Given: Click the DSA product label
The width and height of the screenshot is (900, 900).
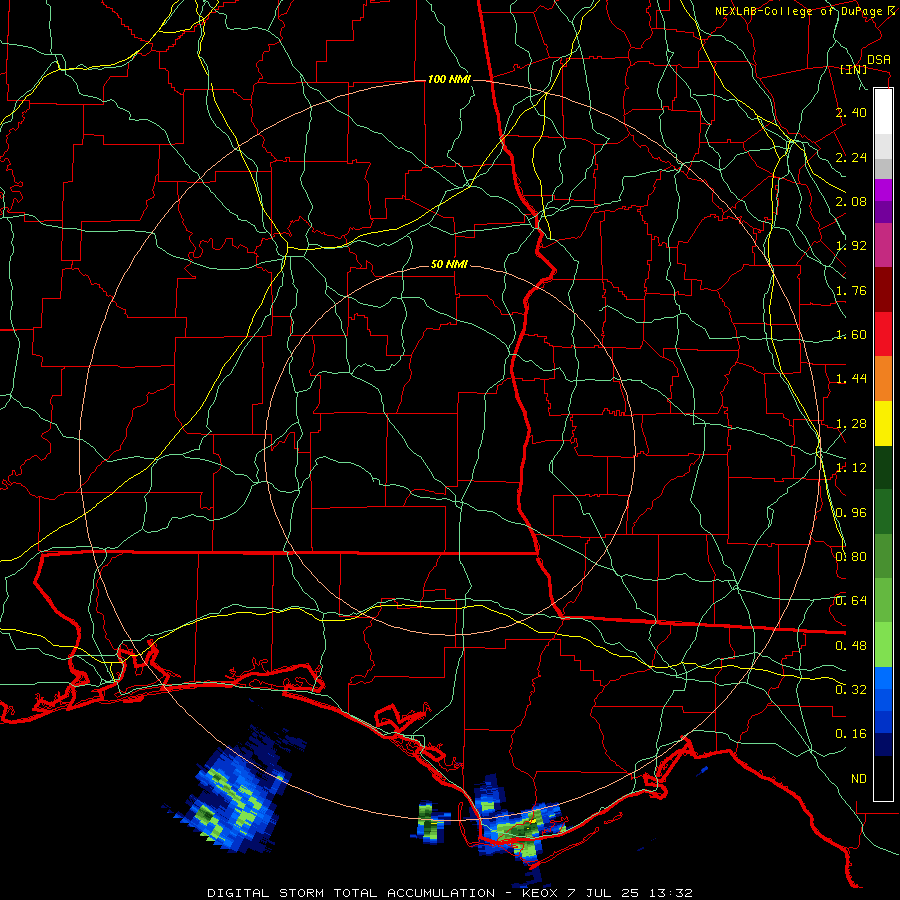Looking at the screenshot, I should [878, 60].
